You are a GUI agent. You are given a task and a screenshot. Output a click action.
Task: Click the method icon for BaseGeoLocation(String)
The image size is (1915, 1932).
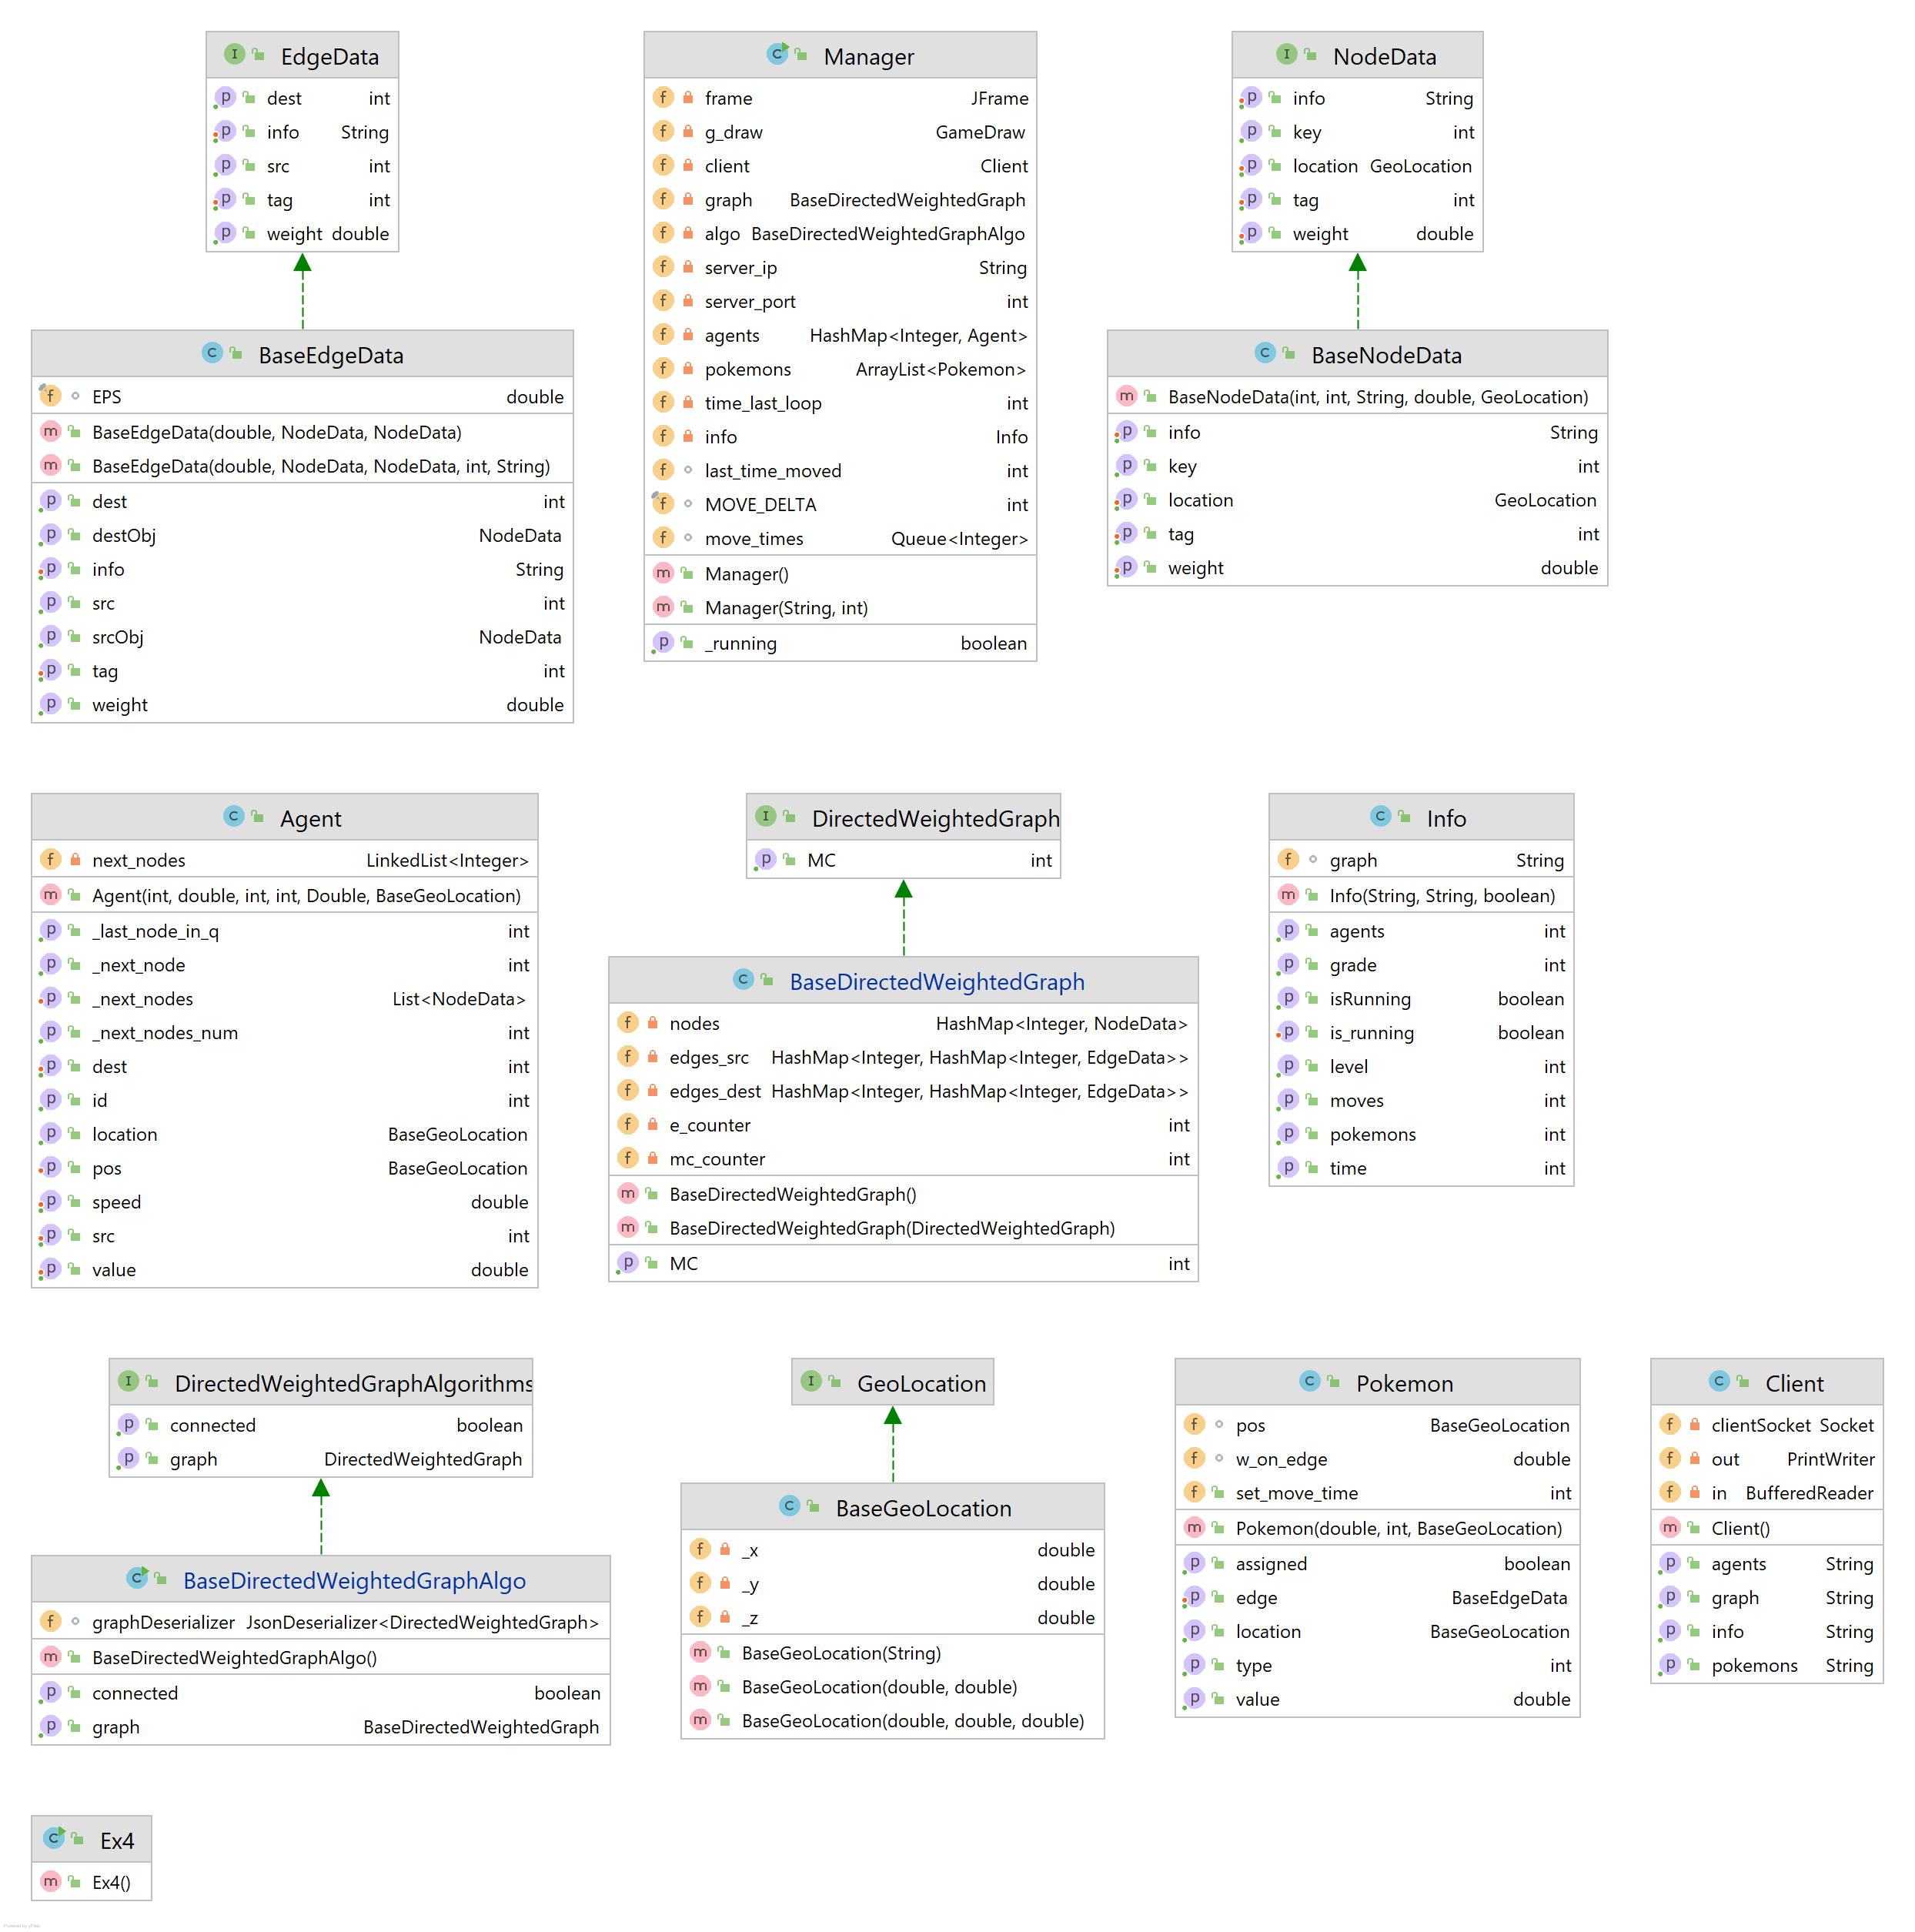(x=700, y=1653)
